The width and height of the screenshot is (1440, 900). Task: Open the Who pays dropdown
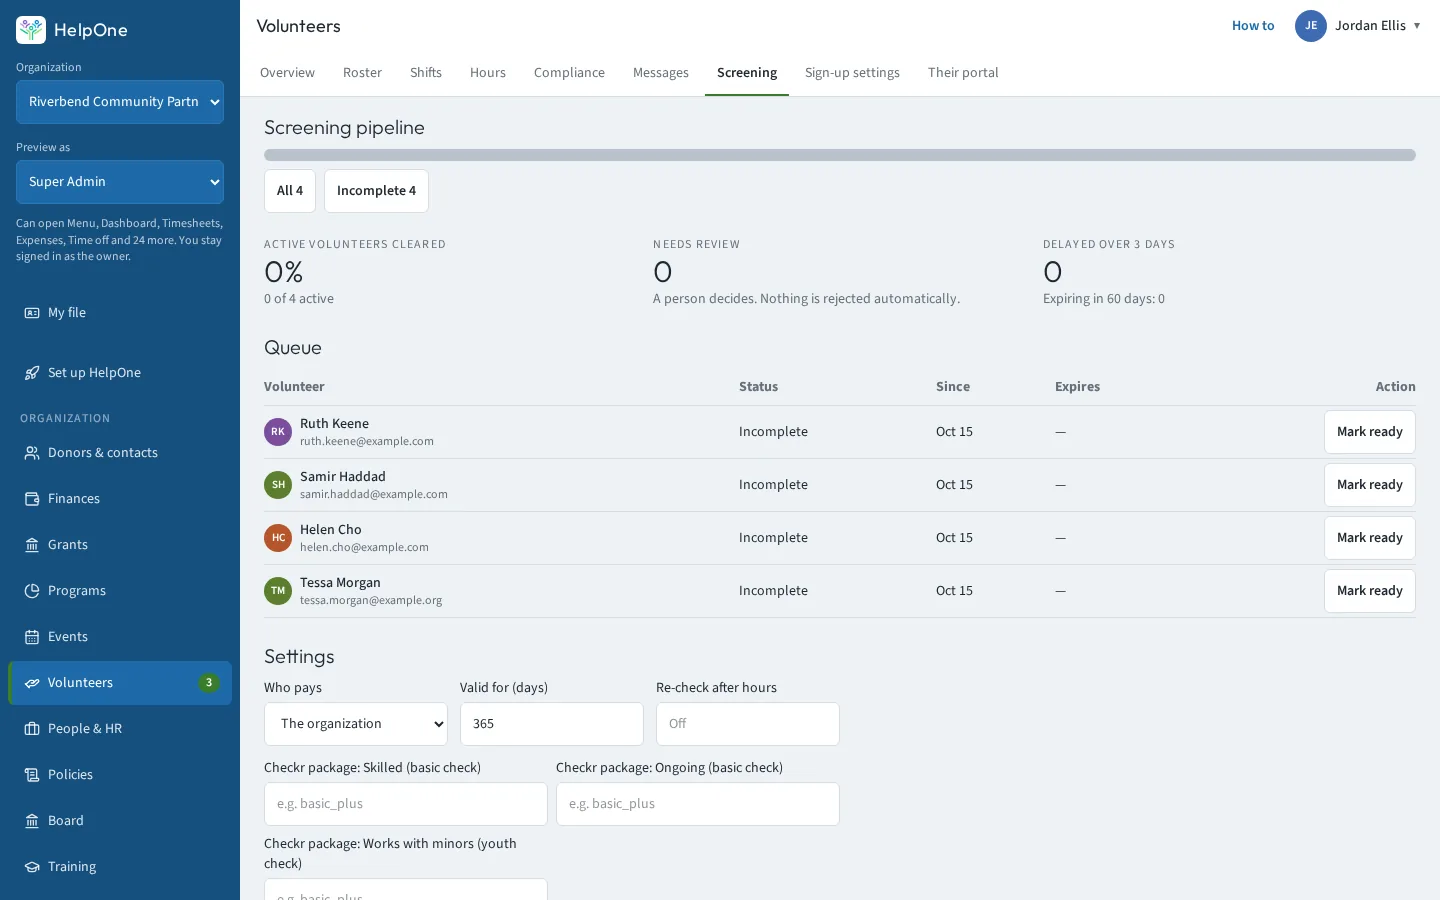pos(356,724)
